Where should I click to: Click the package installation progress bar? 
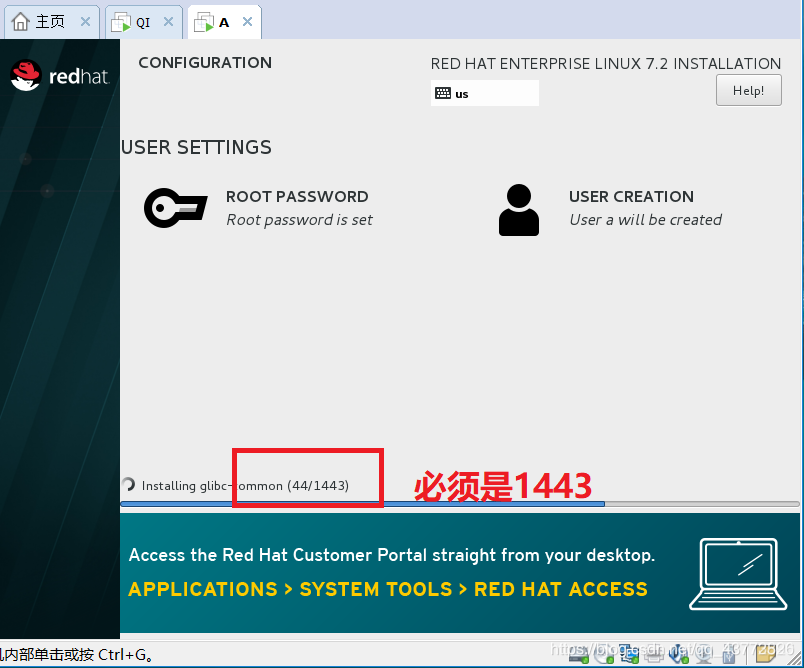(460, 504)
